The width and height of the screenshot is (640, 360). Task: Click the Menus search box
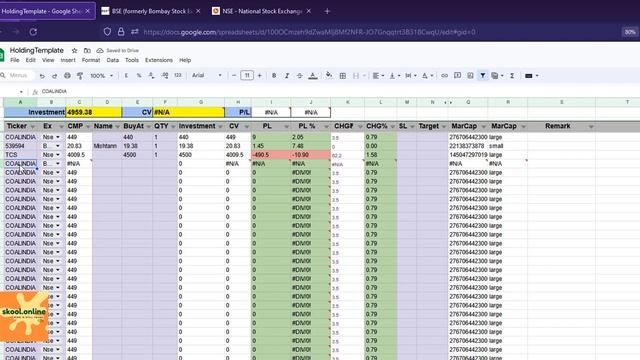16,76
